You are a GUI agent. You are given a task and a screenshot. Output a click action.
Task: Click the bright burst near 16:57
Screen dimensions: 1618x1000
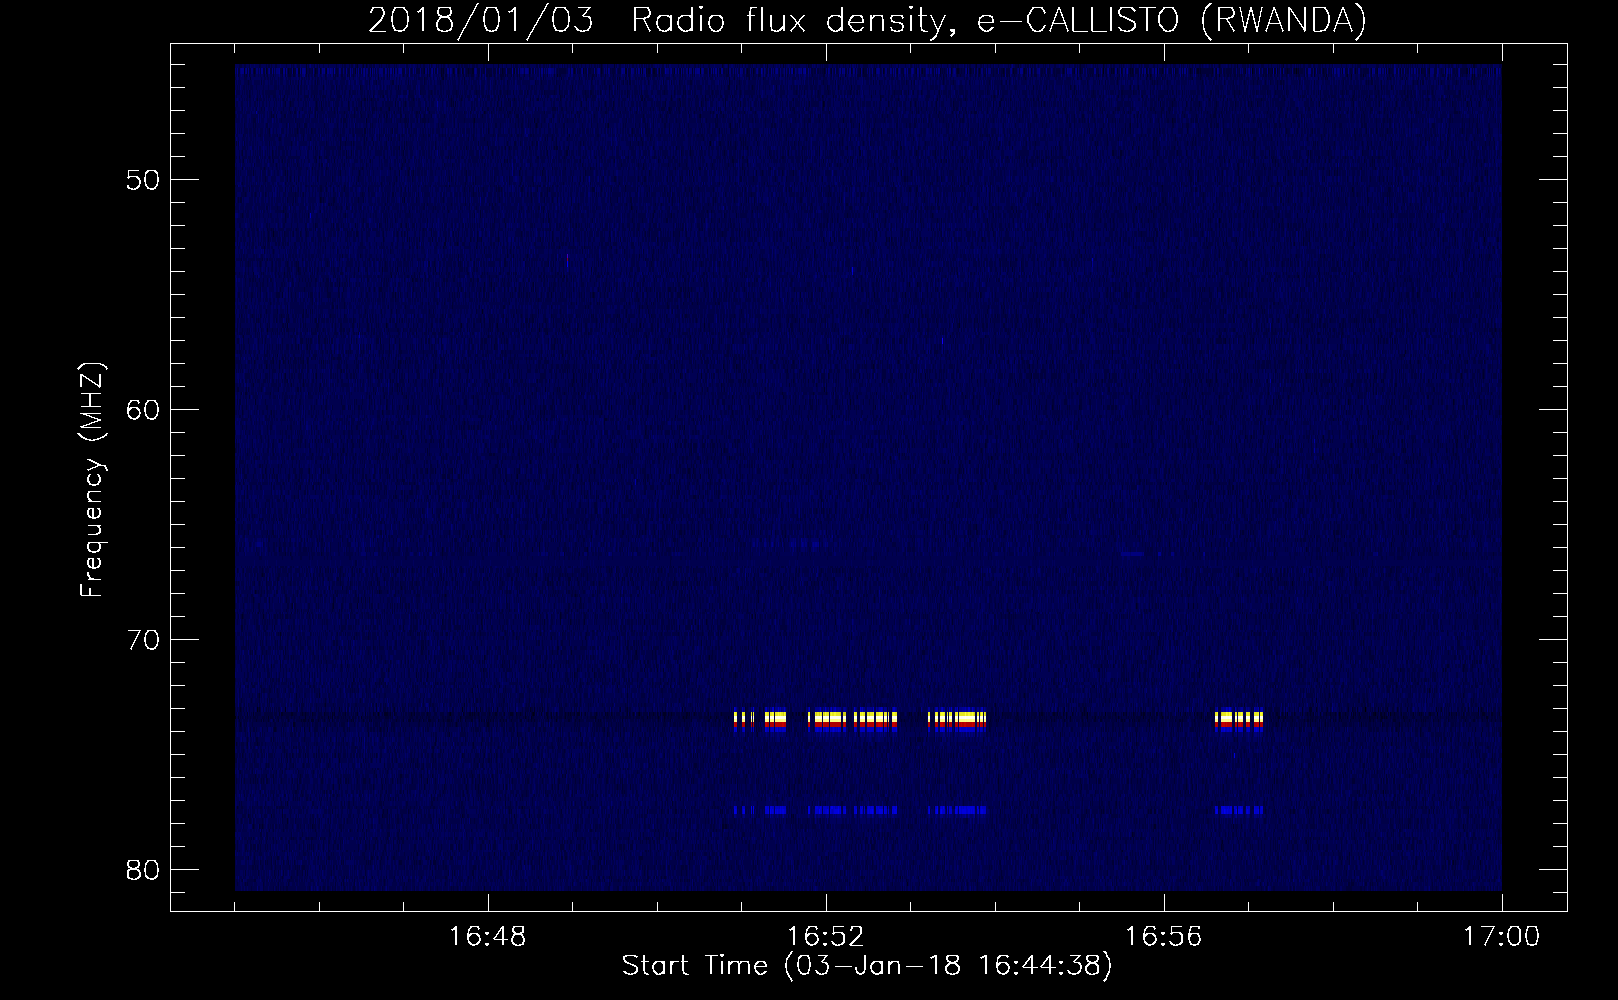[1239, 721]
